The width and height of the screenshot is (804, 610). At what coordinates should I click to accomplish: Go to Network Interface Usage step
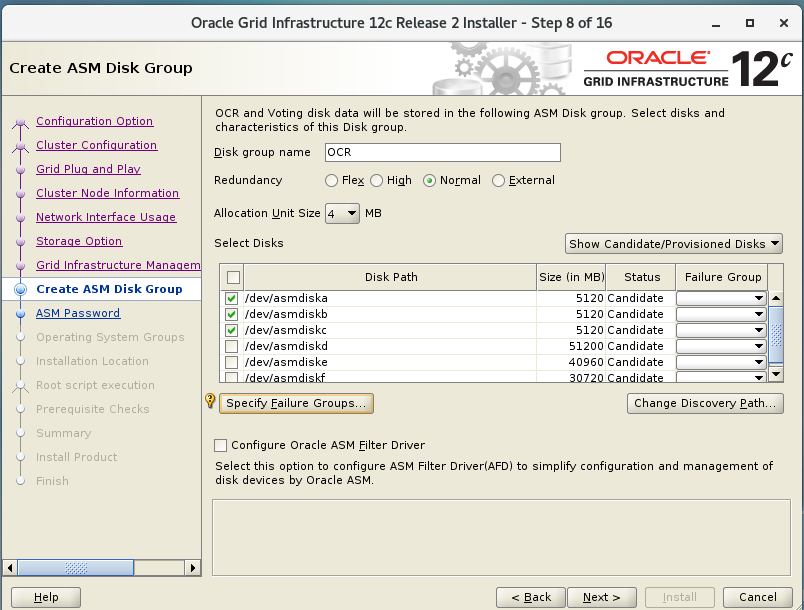pyautogui.click(x=106, y=217)
